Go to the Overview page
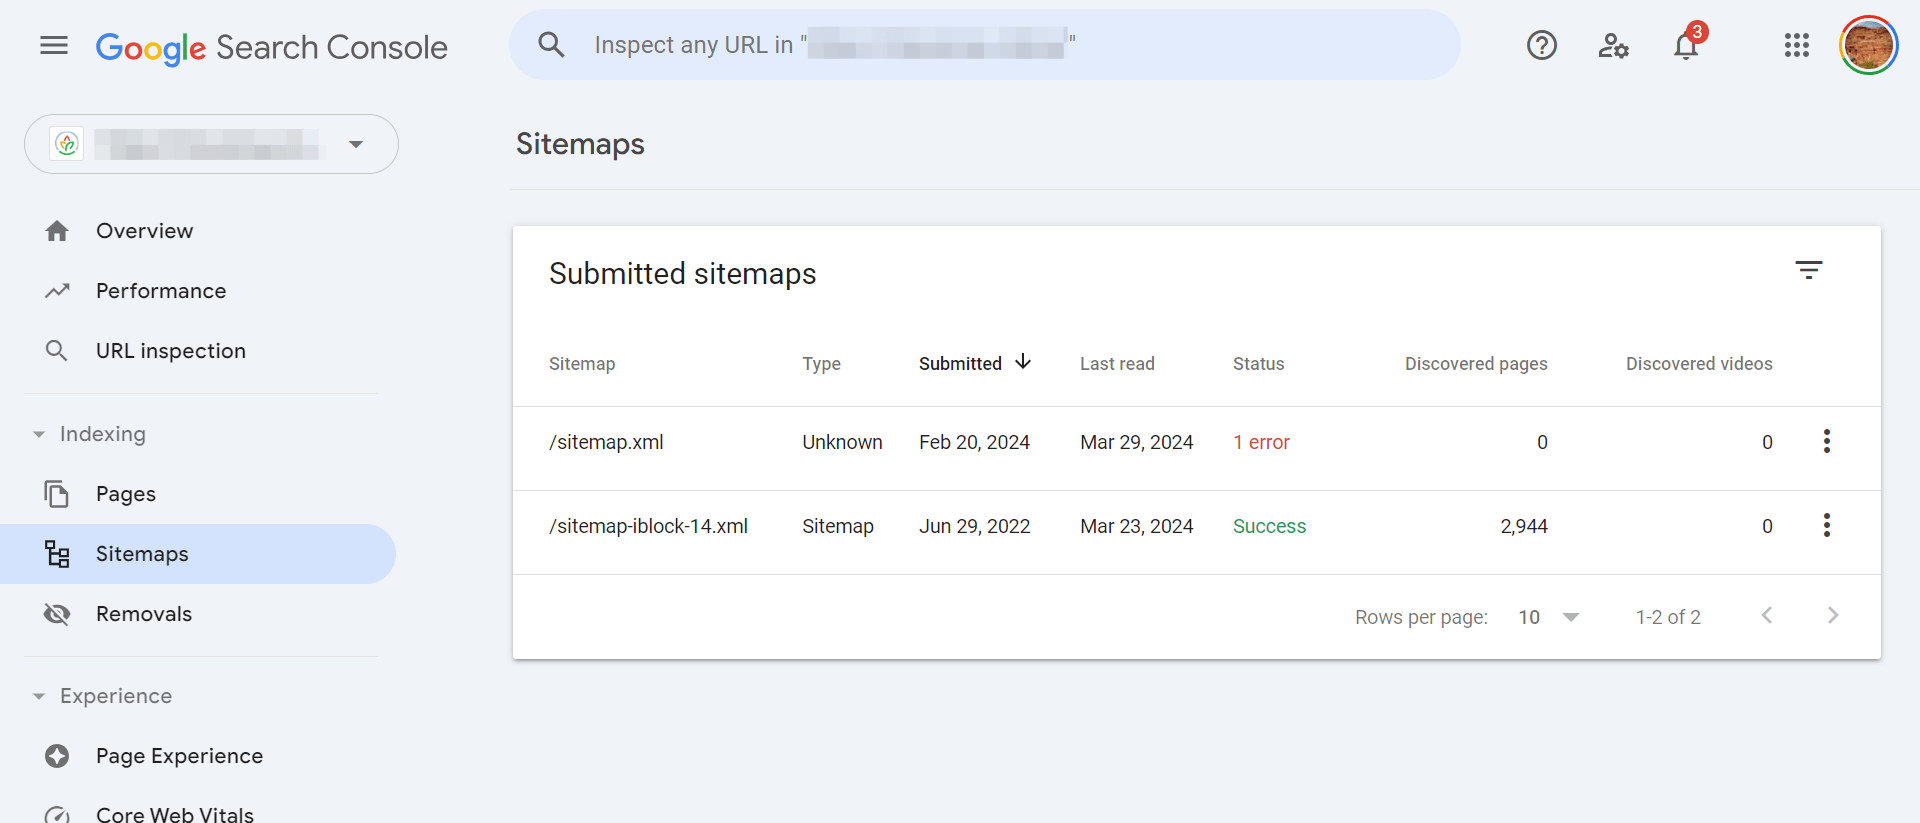The height and width of the screenshot is (823, 1920). tap(144, 231)
